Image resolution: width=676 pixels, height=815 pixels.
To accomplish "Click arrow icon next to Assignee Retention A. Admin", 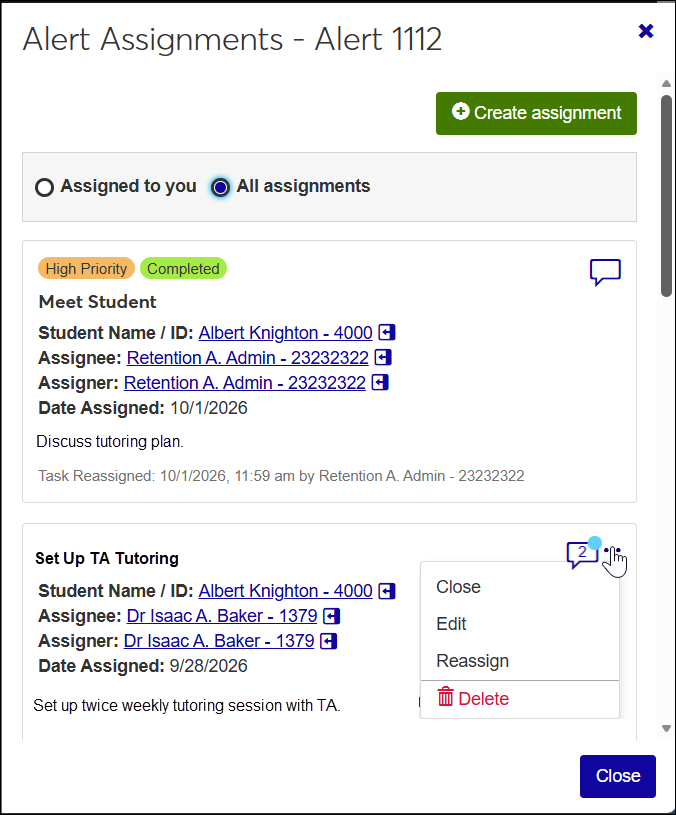I will tap(383, 357).
